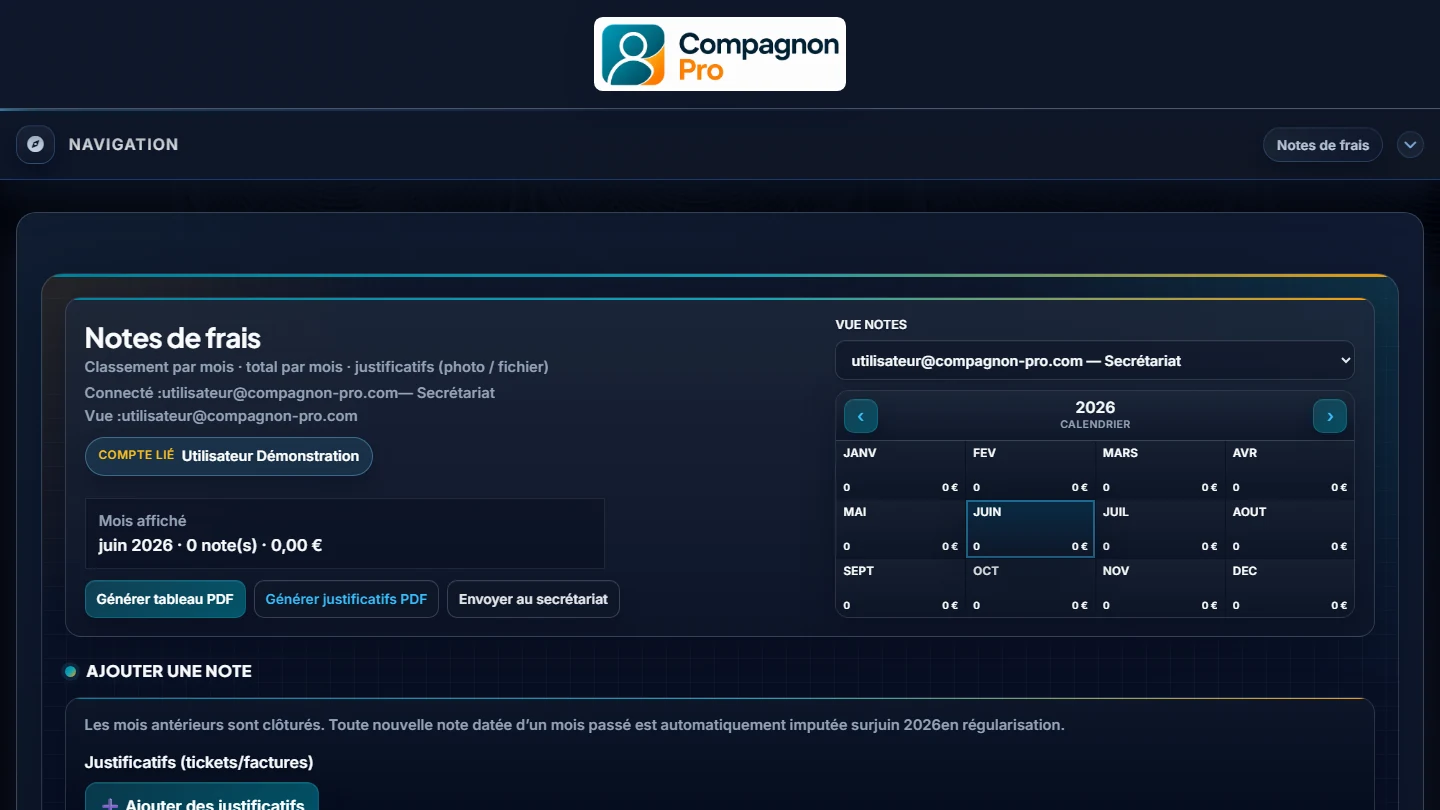
Task: Click Générer justificatifs PDF button
Action: (x=346, y=599)
